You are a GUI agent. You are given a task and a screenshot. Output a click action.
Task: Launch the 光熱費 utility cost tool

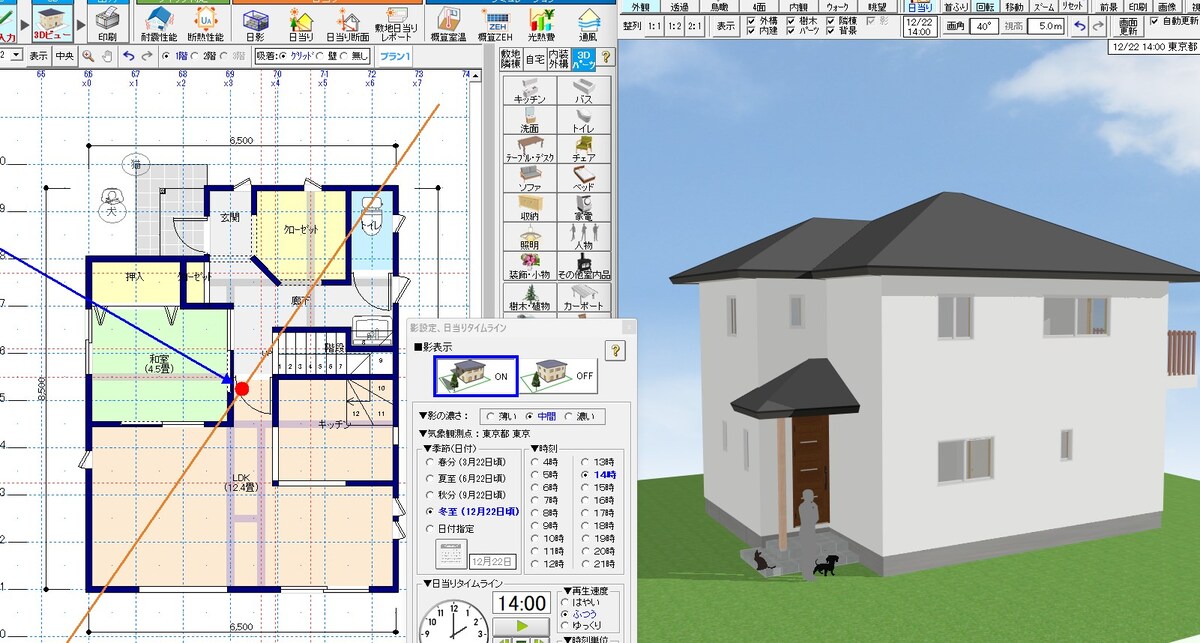pos(541,24)
